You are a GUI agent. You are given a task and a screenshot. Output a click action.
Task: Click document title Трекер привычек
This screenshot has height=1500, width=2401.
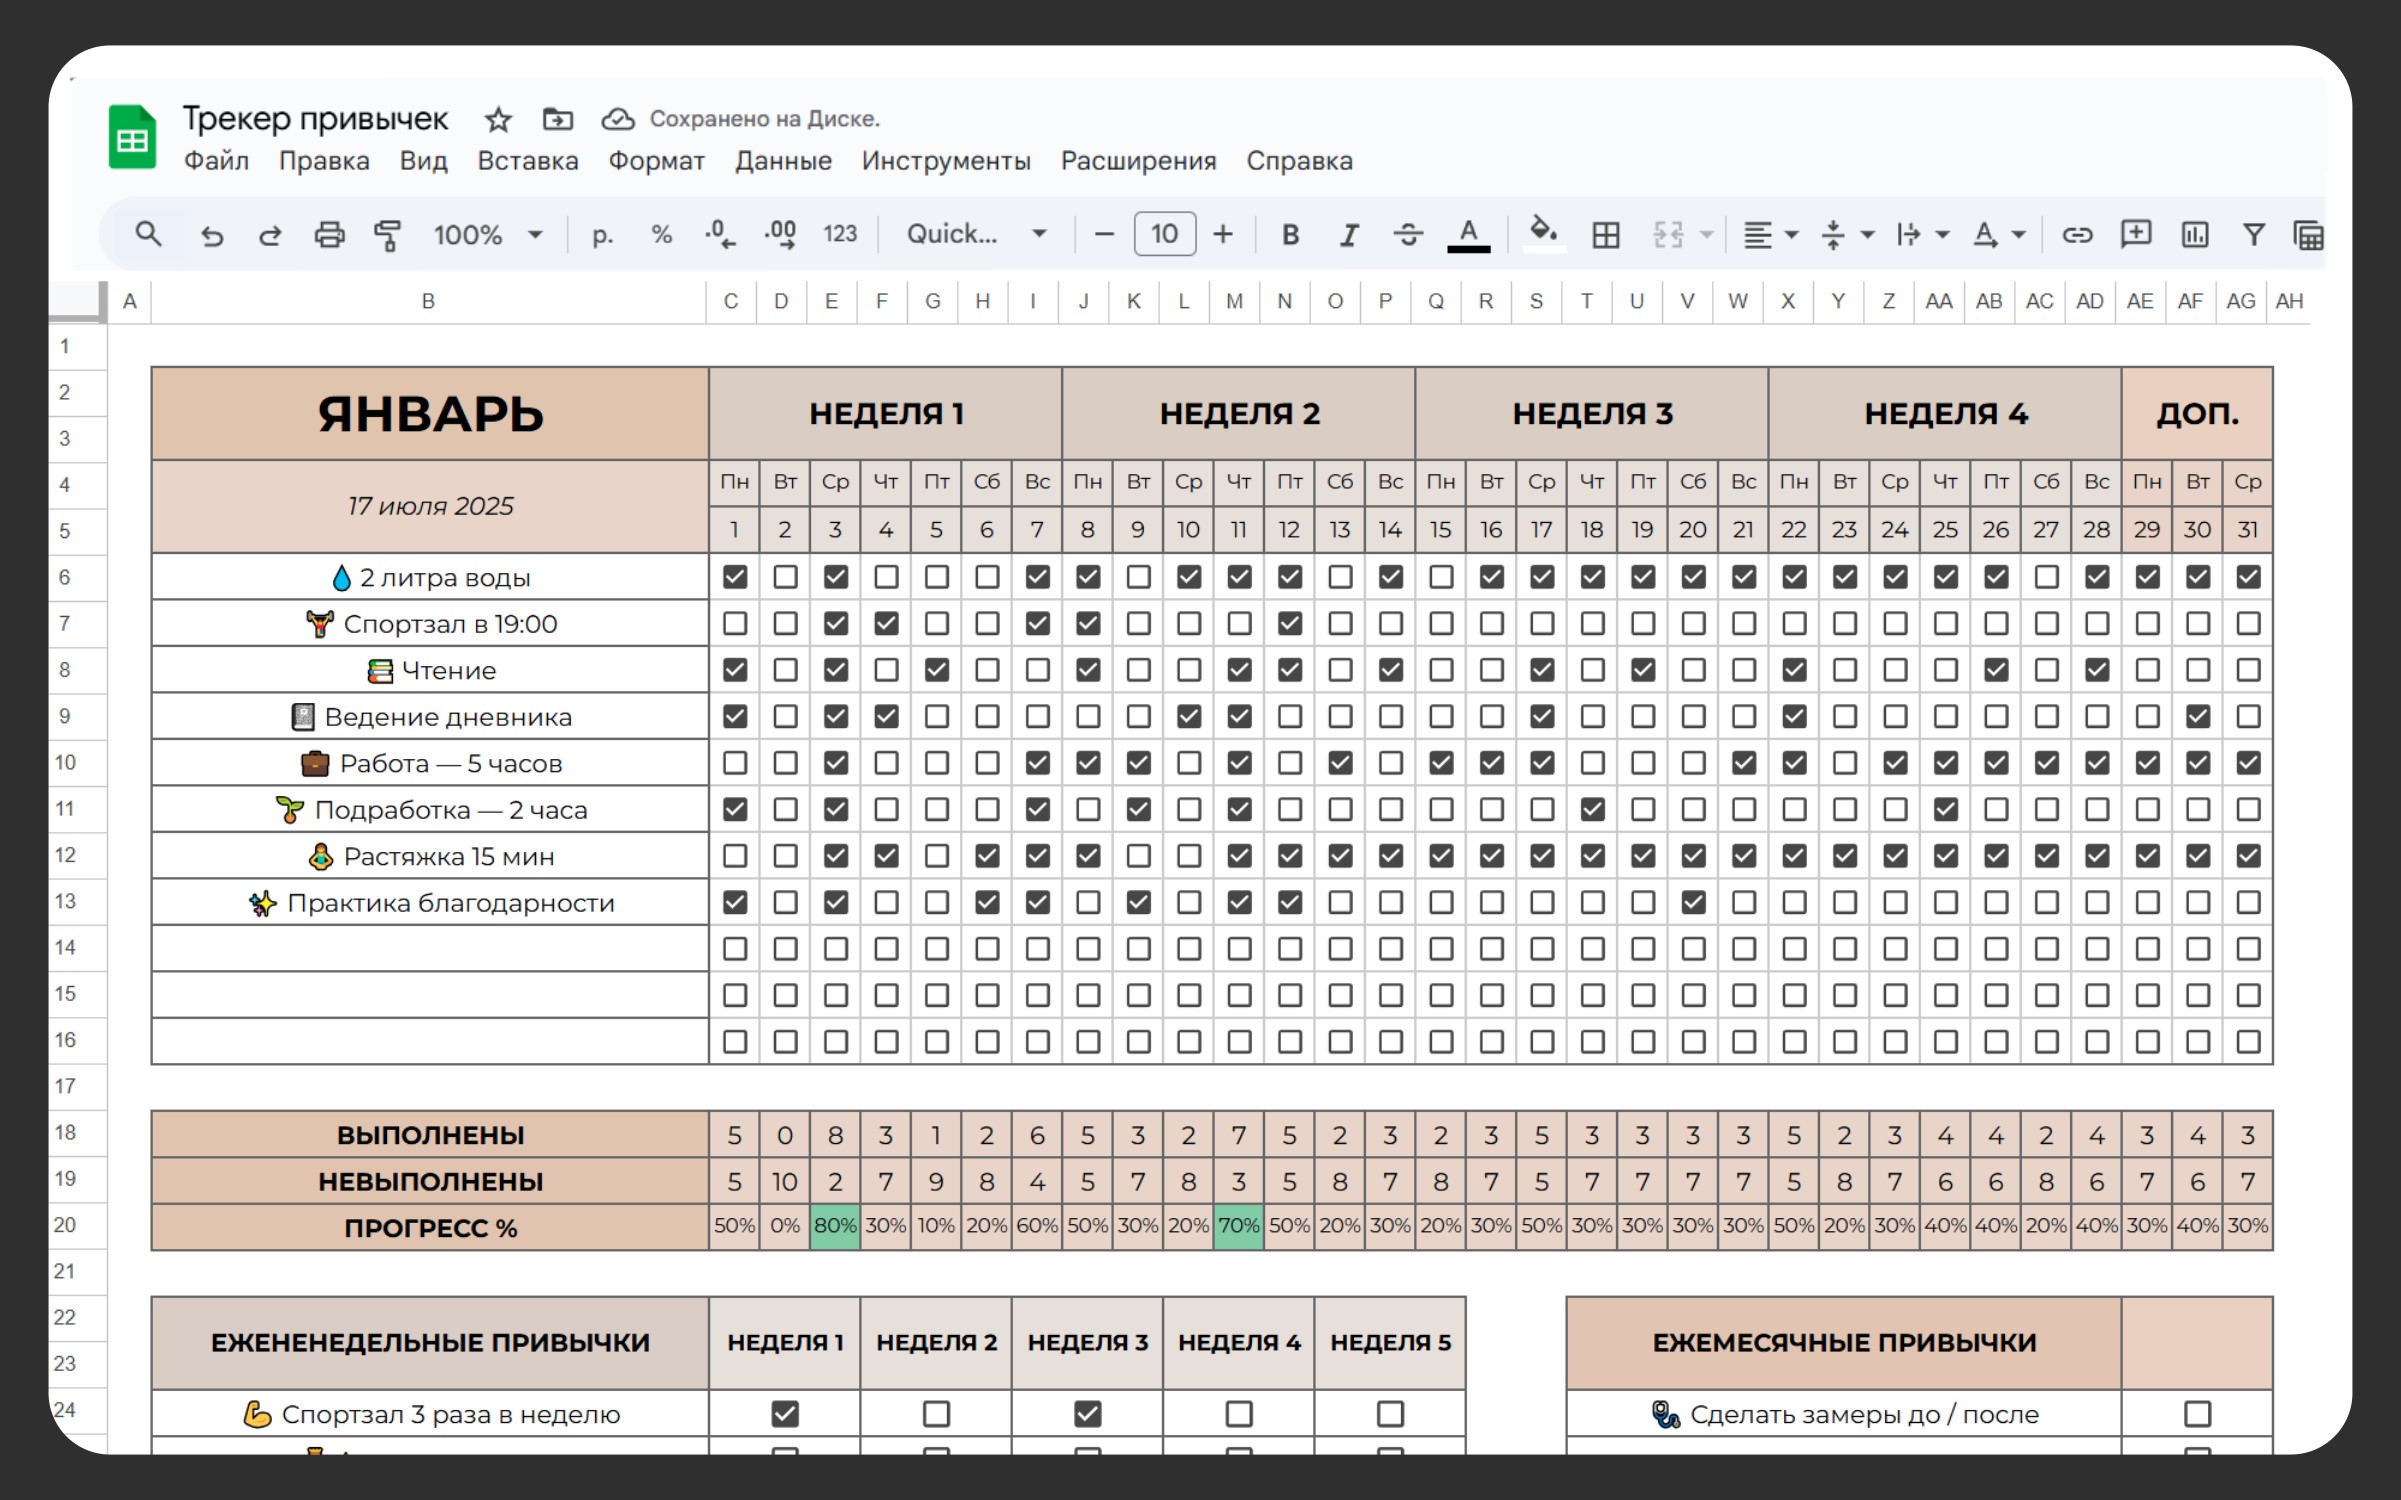pyautogui.click(x=315, y=119)
